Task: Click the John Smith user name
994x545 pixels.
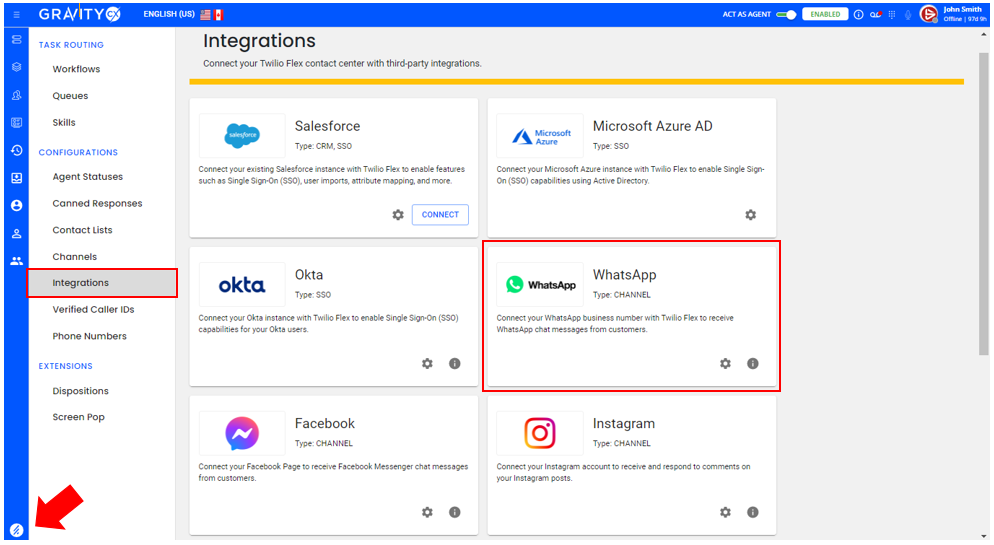Action: (962, 10)
